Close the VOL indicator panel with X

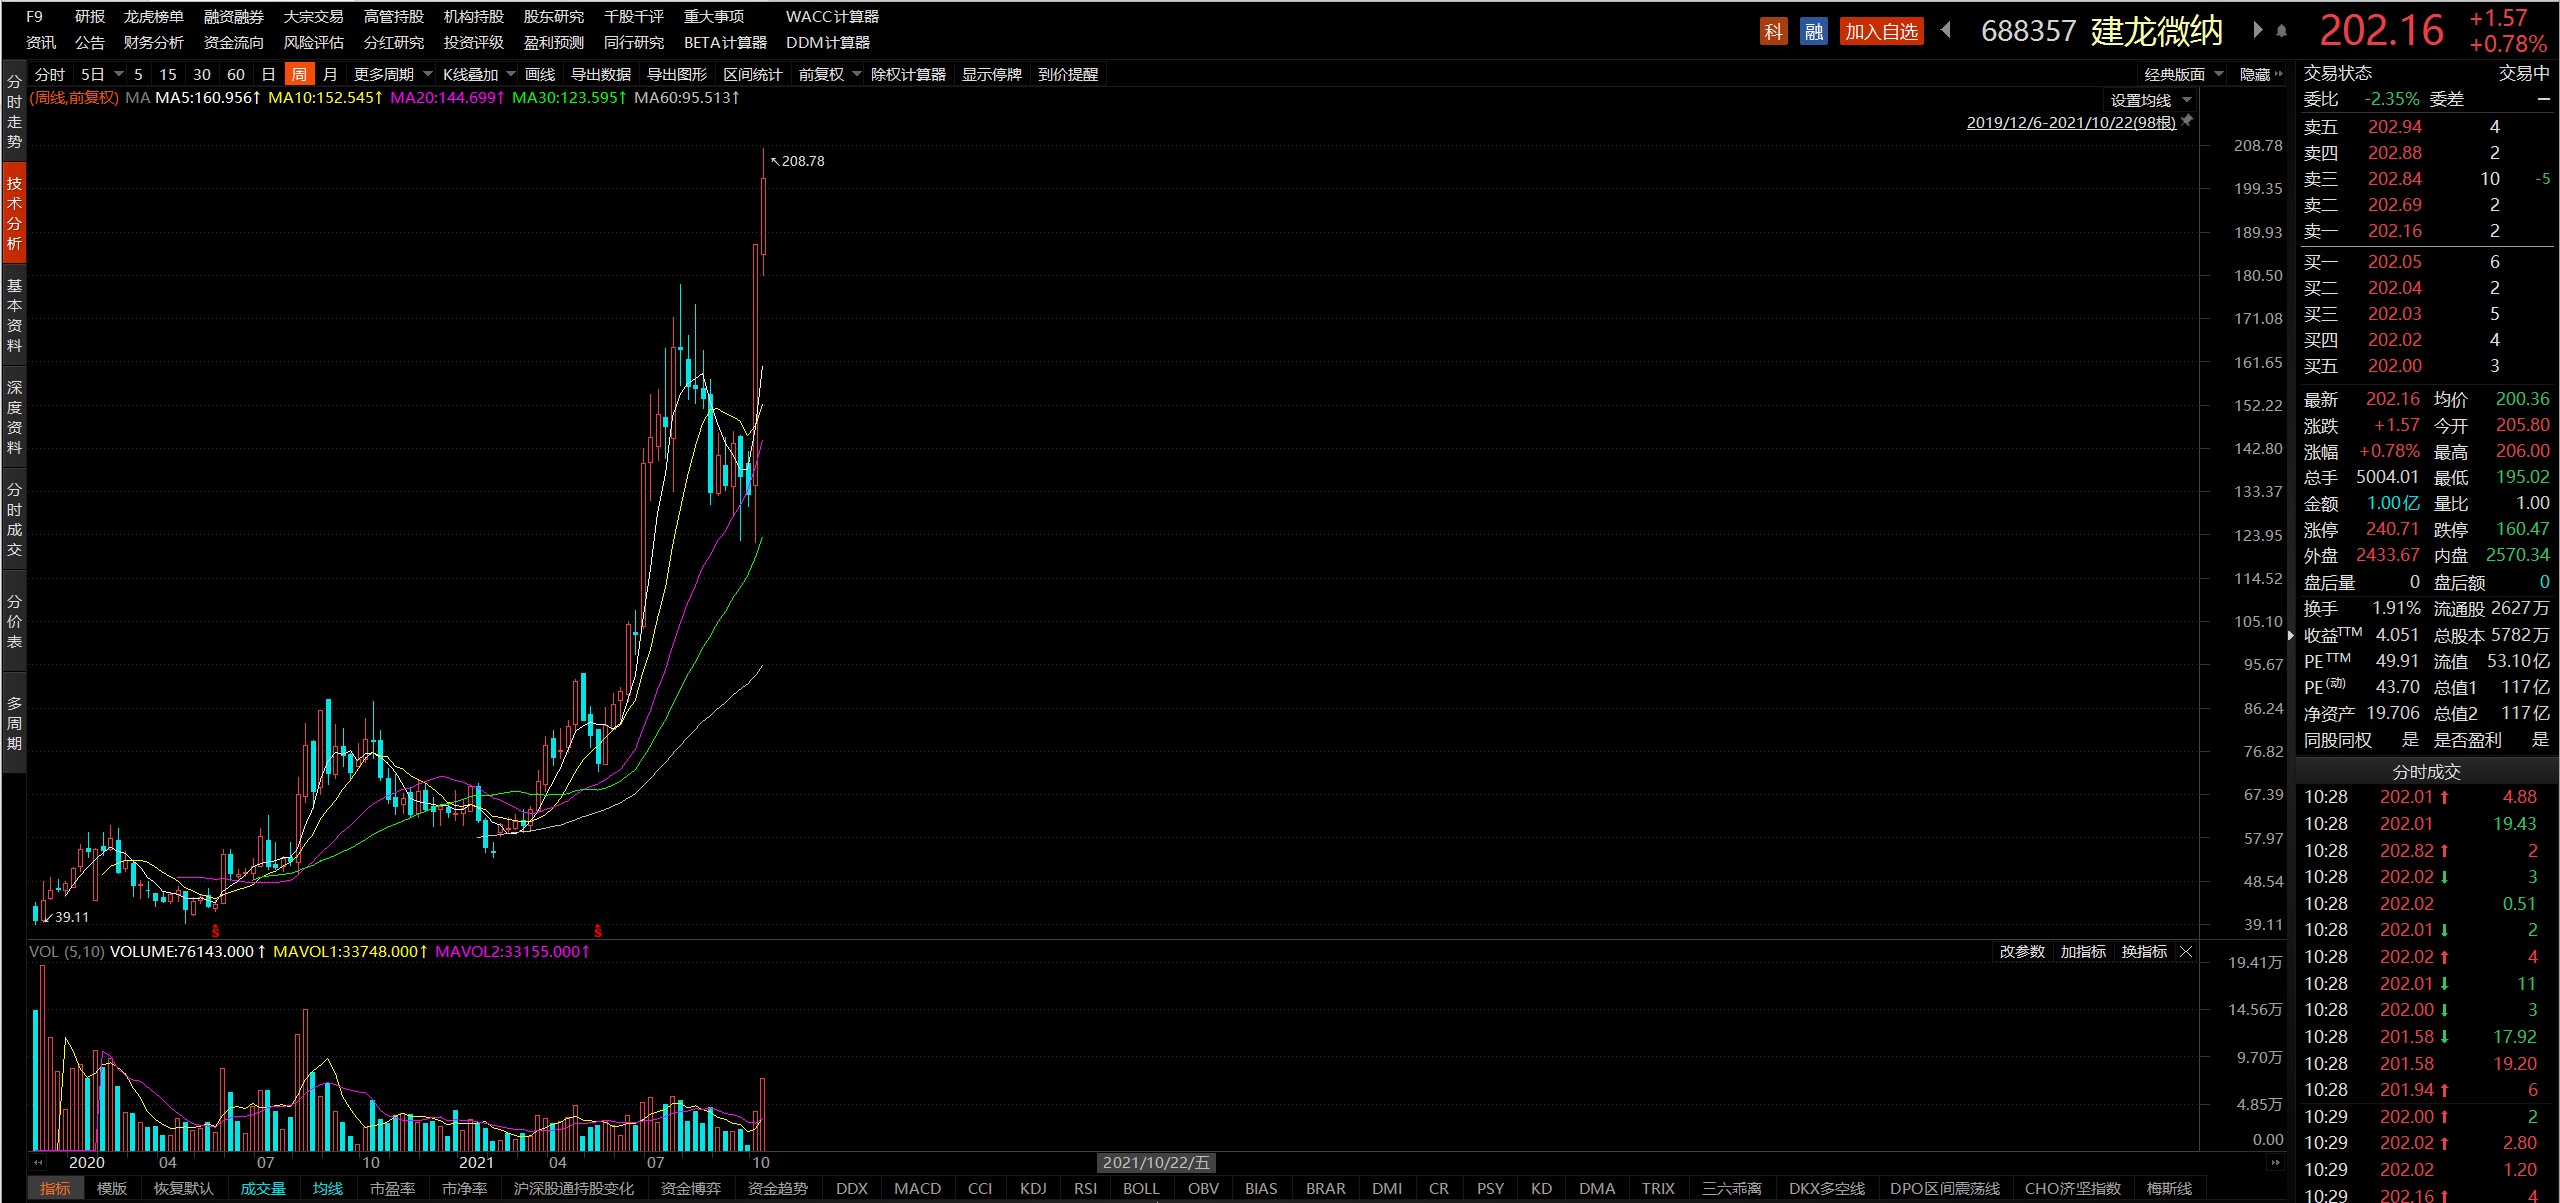pyautogui.click(x=2186, y=951)
